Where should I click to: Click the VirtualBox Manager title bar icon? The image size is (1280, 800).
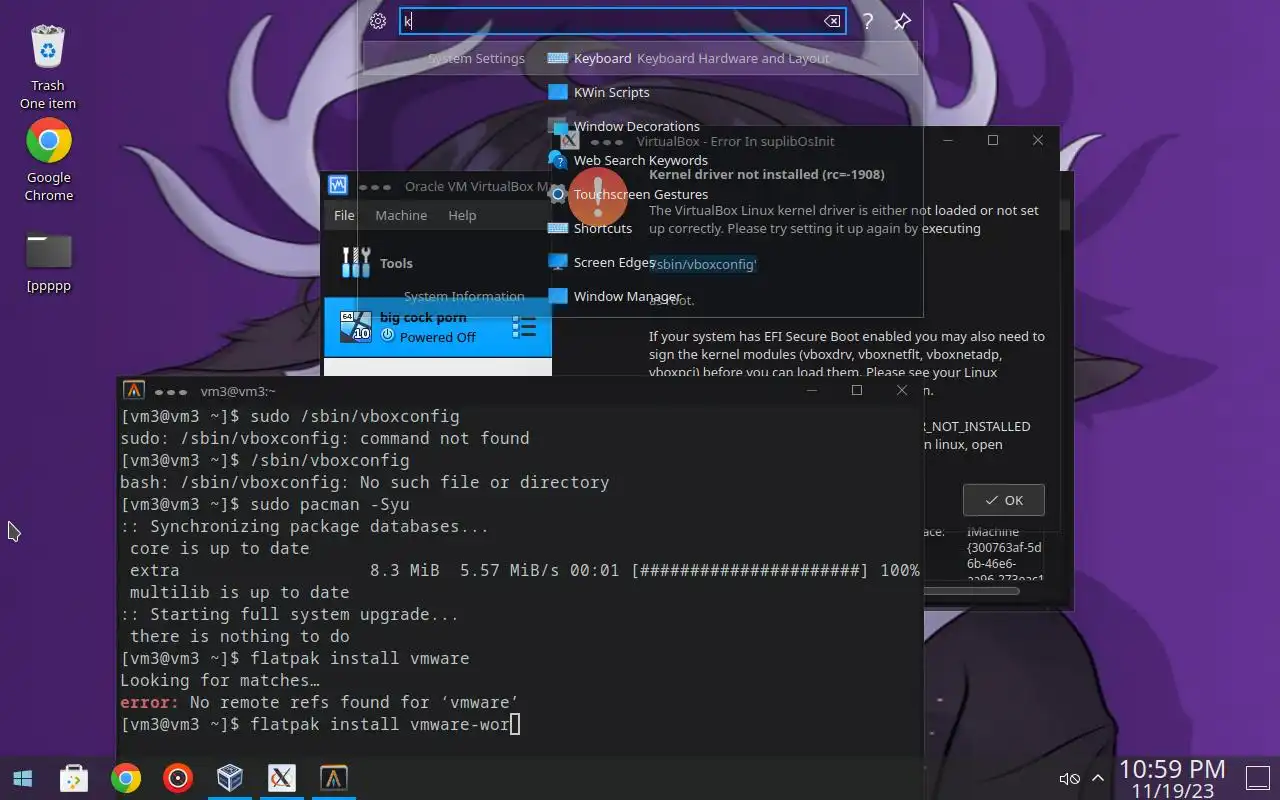[x=338, y=186]
